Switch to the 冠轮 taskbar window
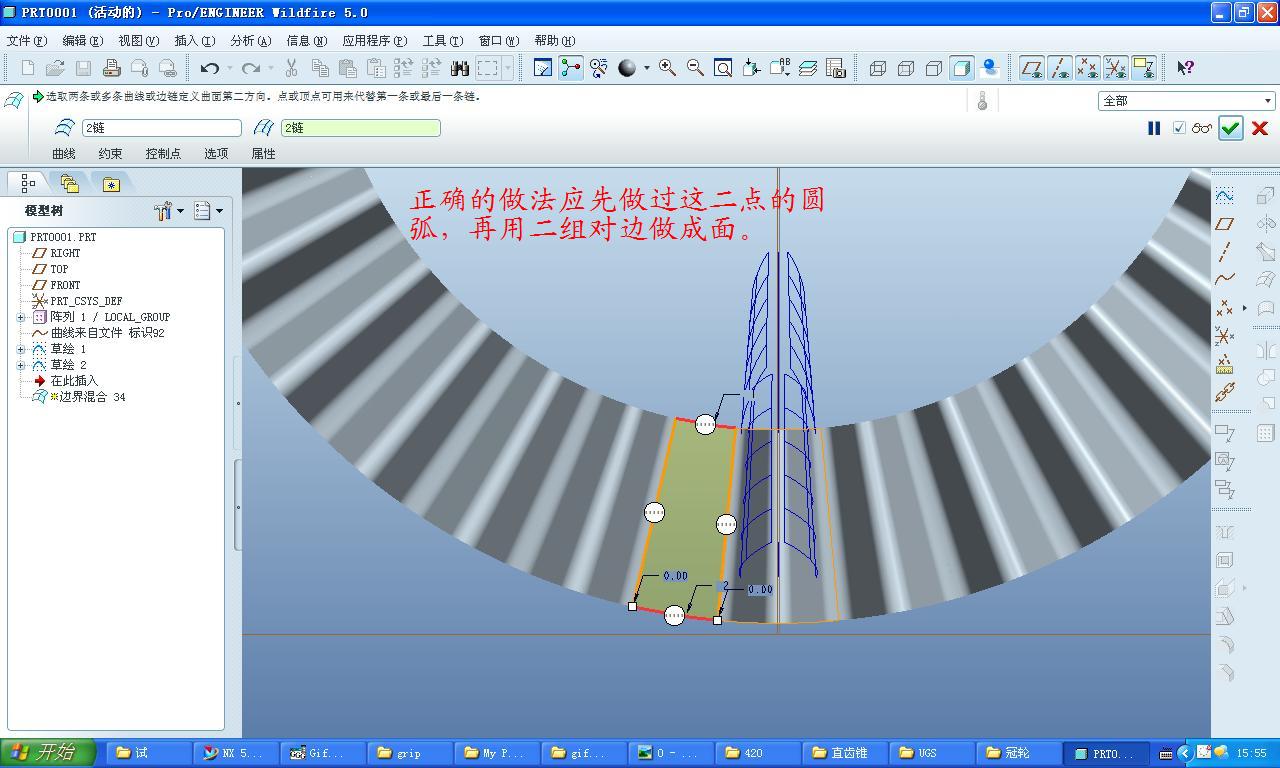The width and height of the screenshot is (1280, 768). tap(1017, 753)
